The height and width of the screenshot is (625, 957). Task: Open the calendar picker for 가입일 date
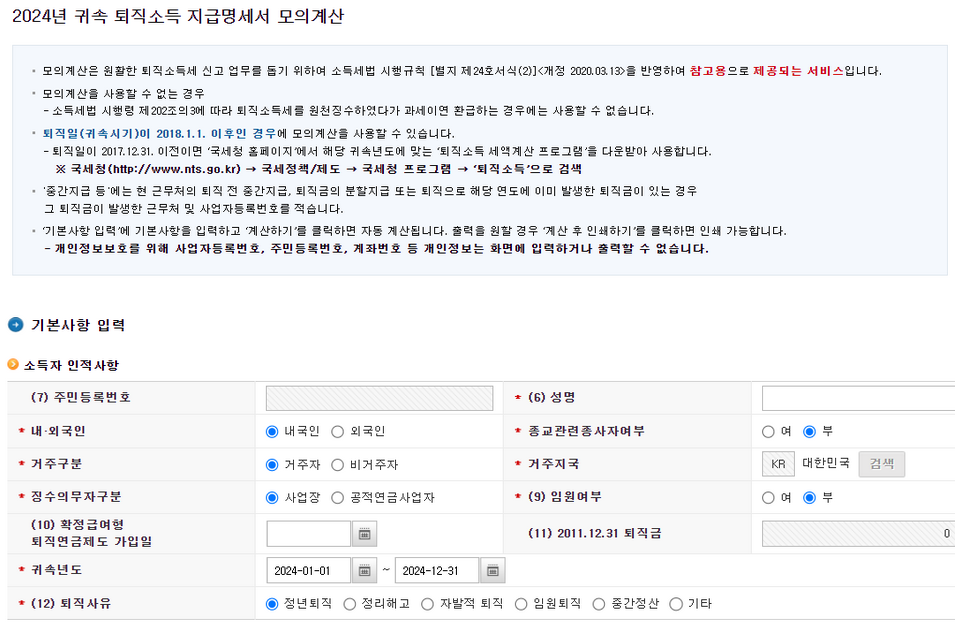point(364,533)
